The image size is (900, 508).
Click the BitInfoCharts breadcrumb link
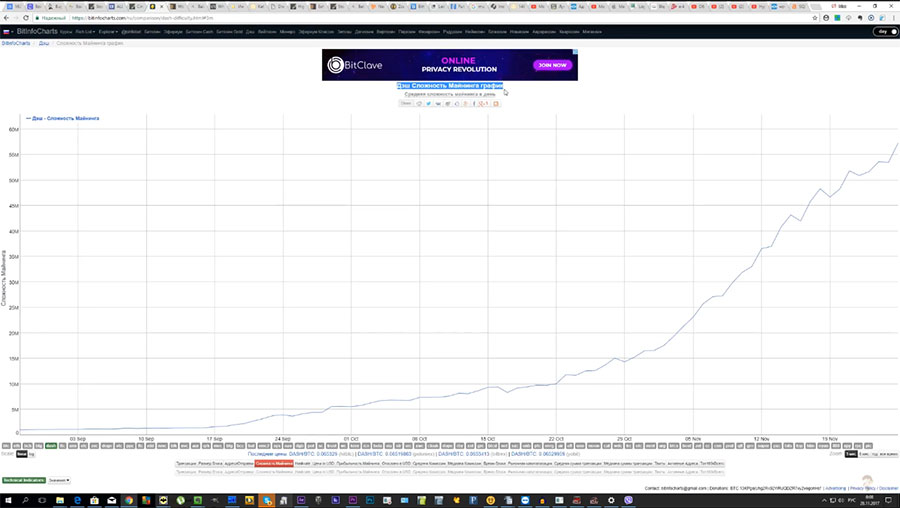point(15,43)
